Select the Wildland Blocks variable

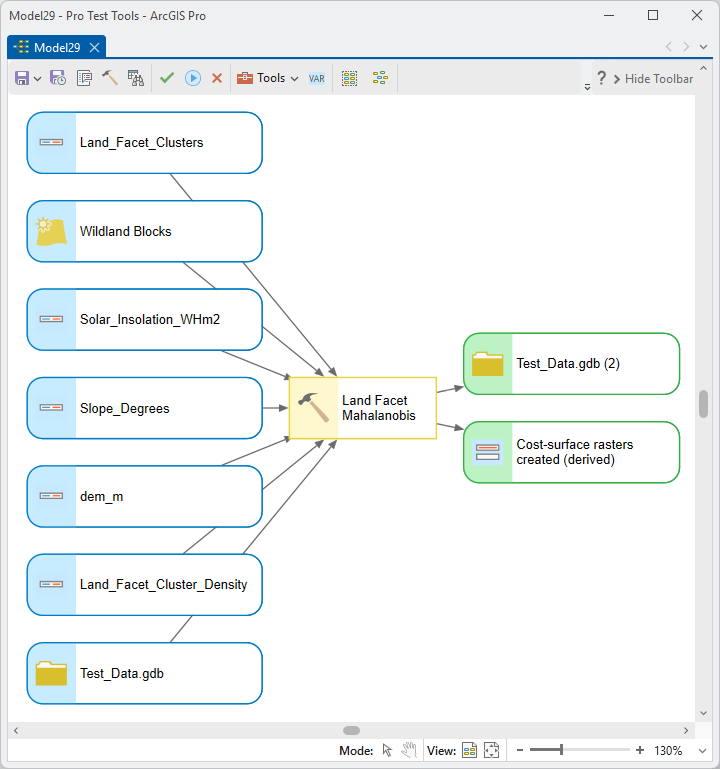(x=145, y=231)
